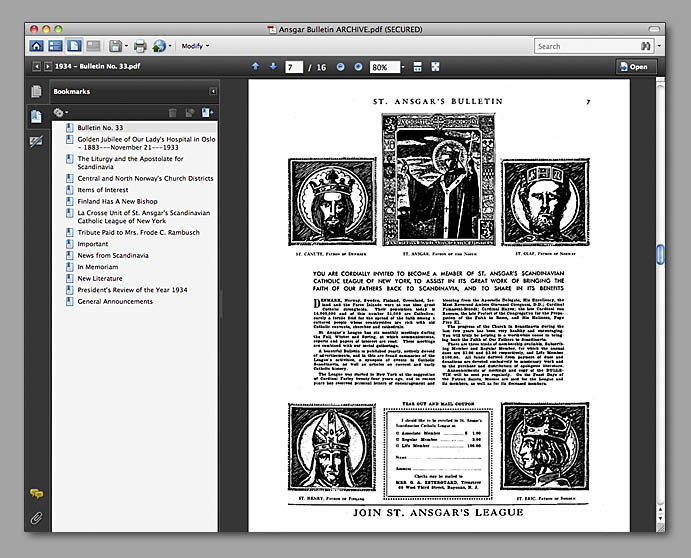The image size is (691, 558).
Task: Click the binoculars search icon
Action: pos(646,46)
